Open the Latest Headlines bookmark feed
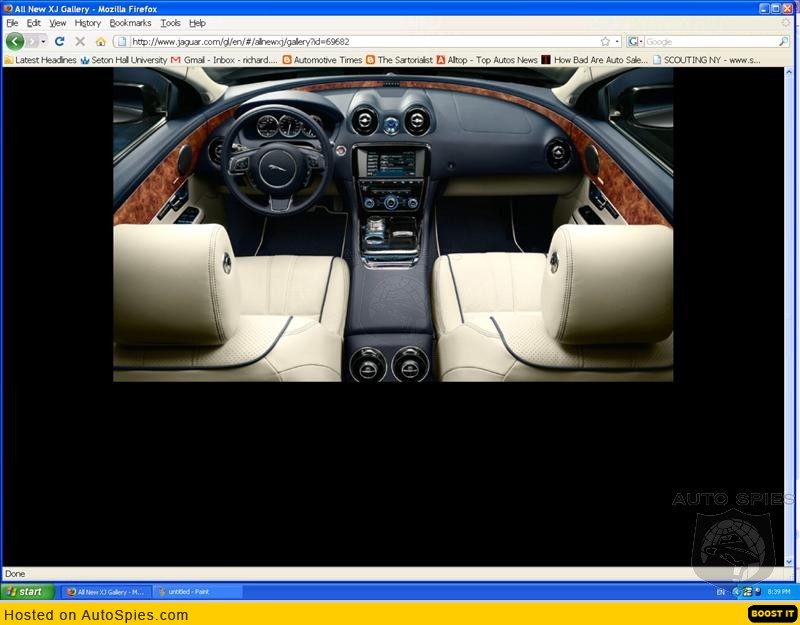The height and width of the screenshot is (625, 800). tap(40, 60)
